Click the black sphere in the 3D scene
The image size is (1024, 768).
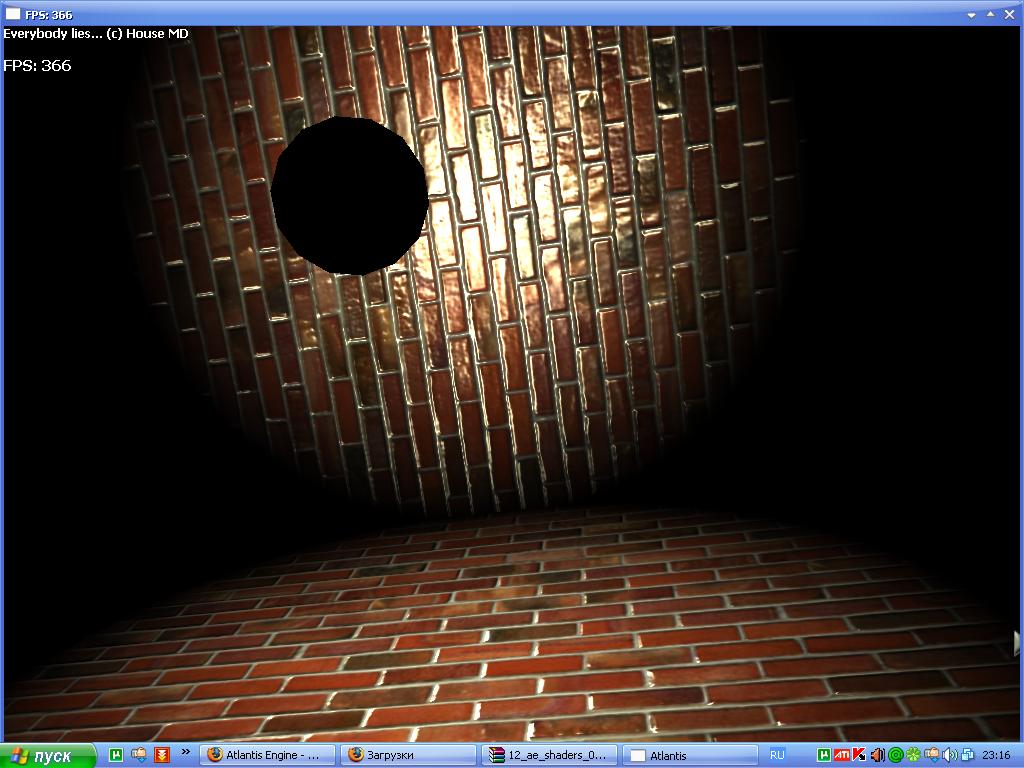349,195
